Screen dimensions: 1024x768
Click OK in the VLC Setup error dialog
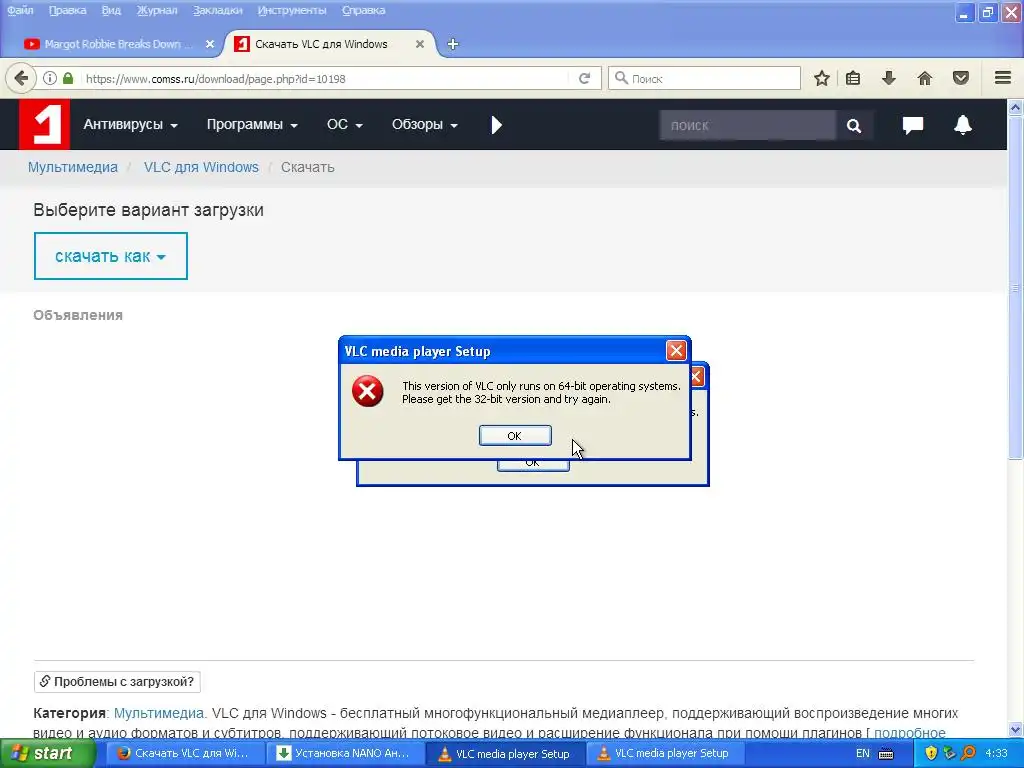click(x=515, y=436)
